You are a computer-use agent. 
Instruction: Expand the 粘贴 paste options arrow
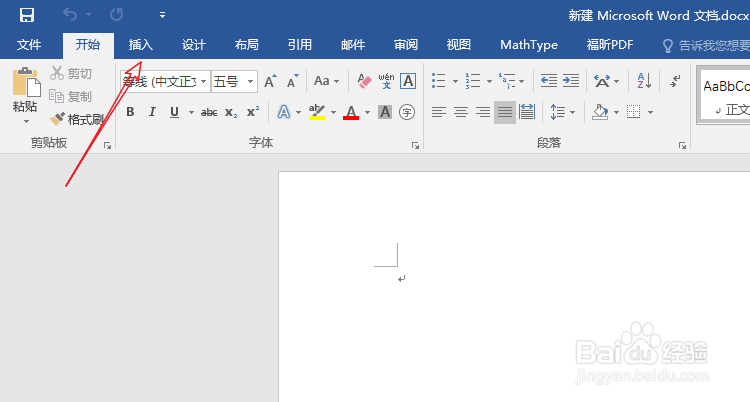click(x=26, y=121)
